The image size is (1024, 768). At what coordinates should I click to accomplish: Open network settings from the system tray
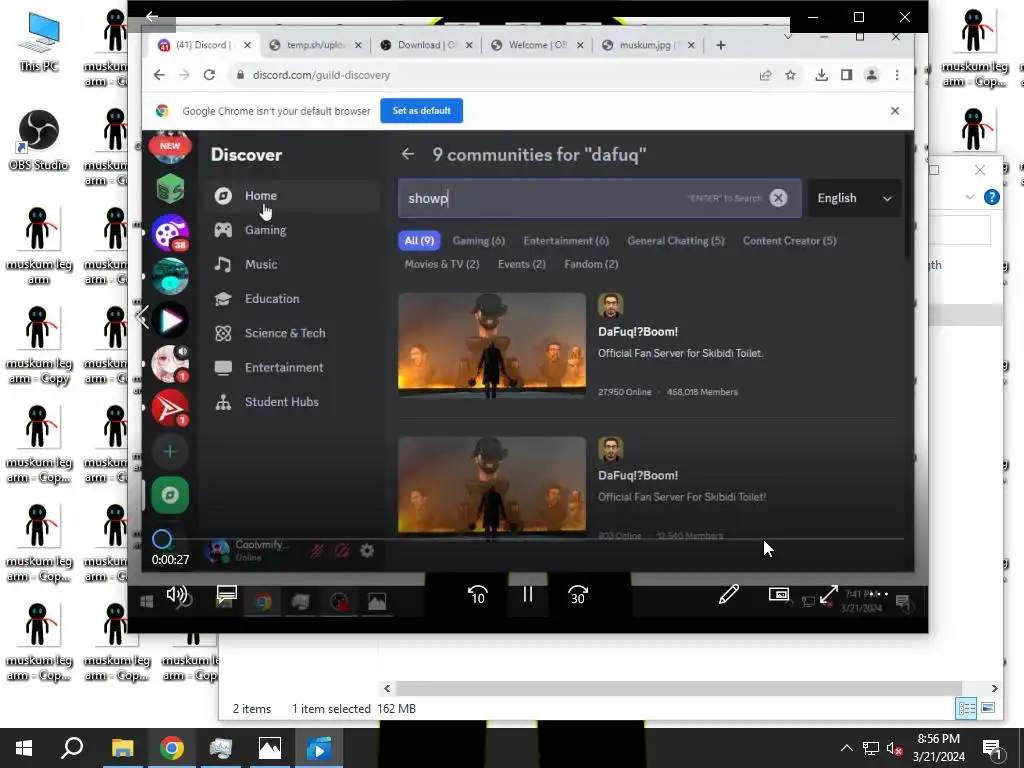871,748
